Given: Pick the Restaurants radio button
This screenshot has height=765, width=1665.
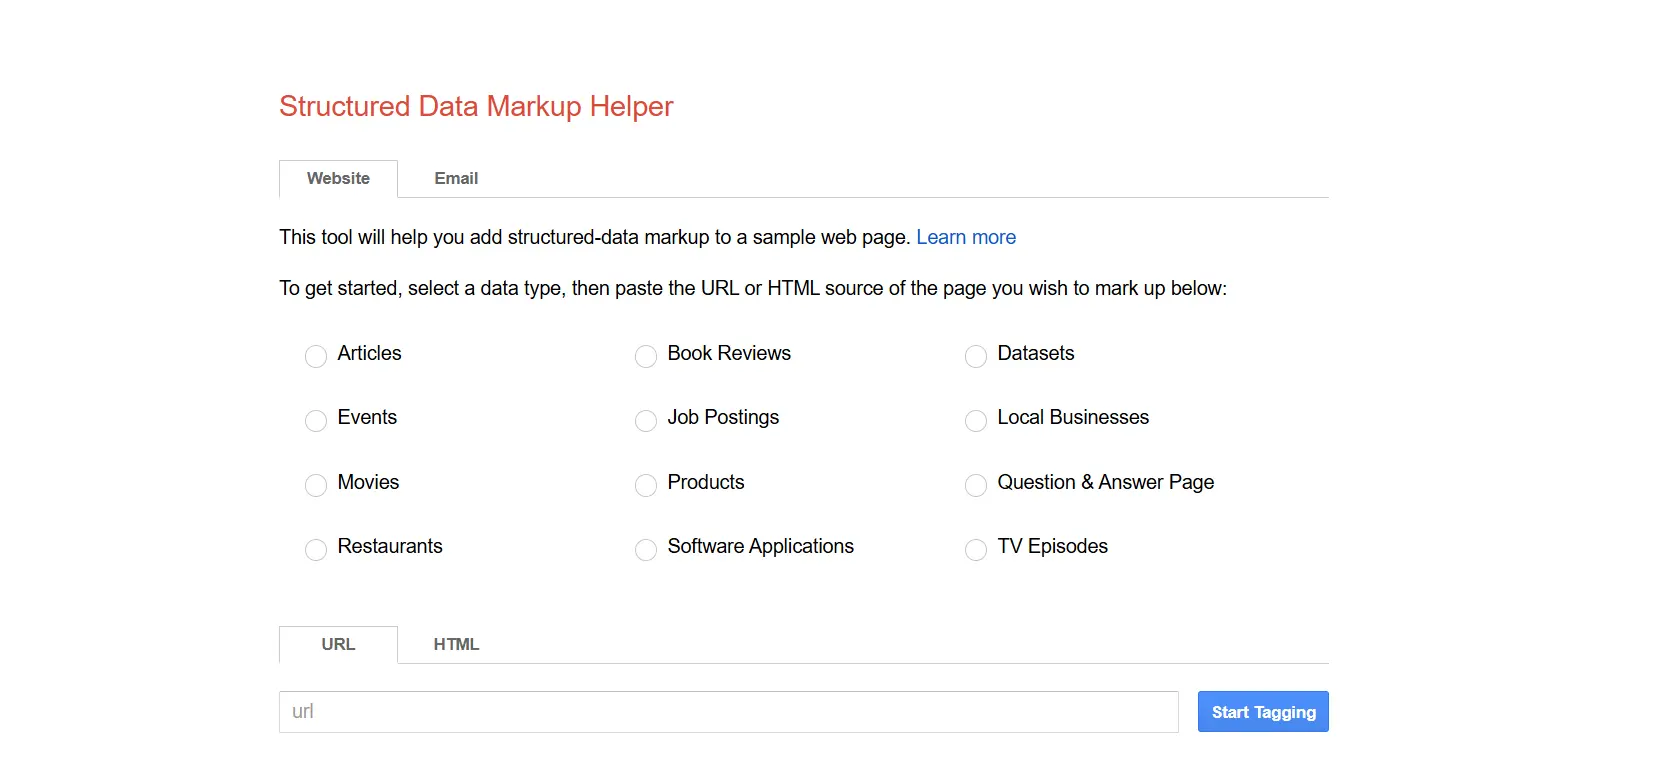Looking at the screenshot, I should click(x=316, y=549).
